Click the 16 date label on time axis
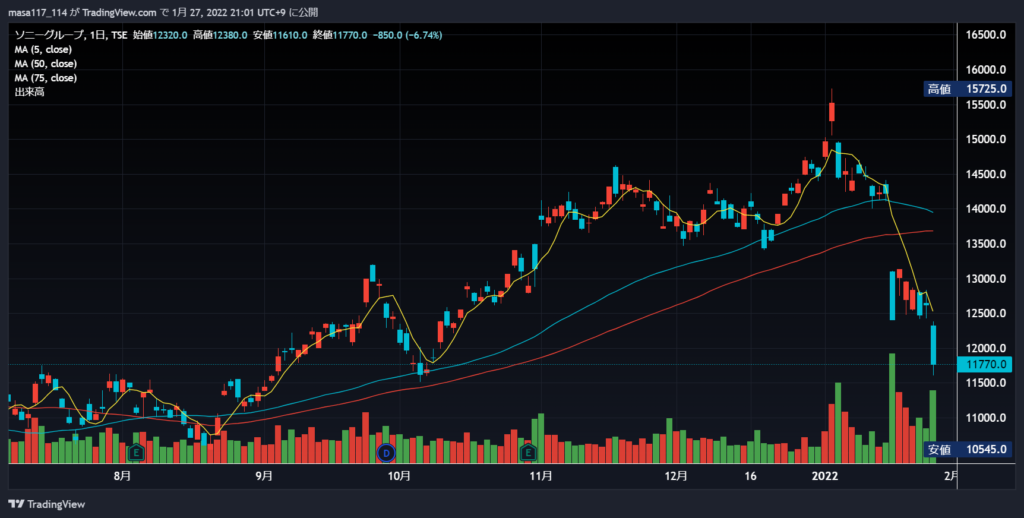 (750, 476)
